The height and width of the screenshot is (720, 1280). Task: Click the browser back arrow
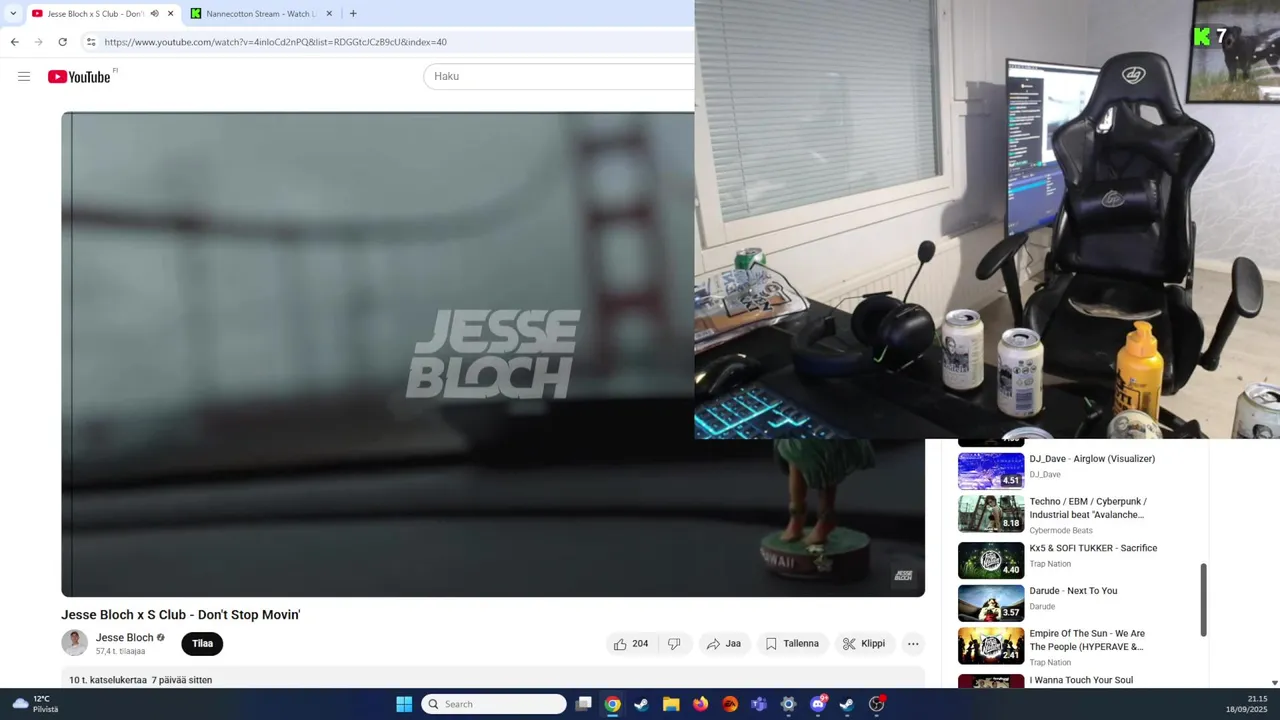(x=14, y=42)
